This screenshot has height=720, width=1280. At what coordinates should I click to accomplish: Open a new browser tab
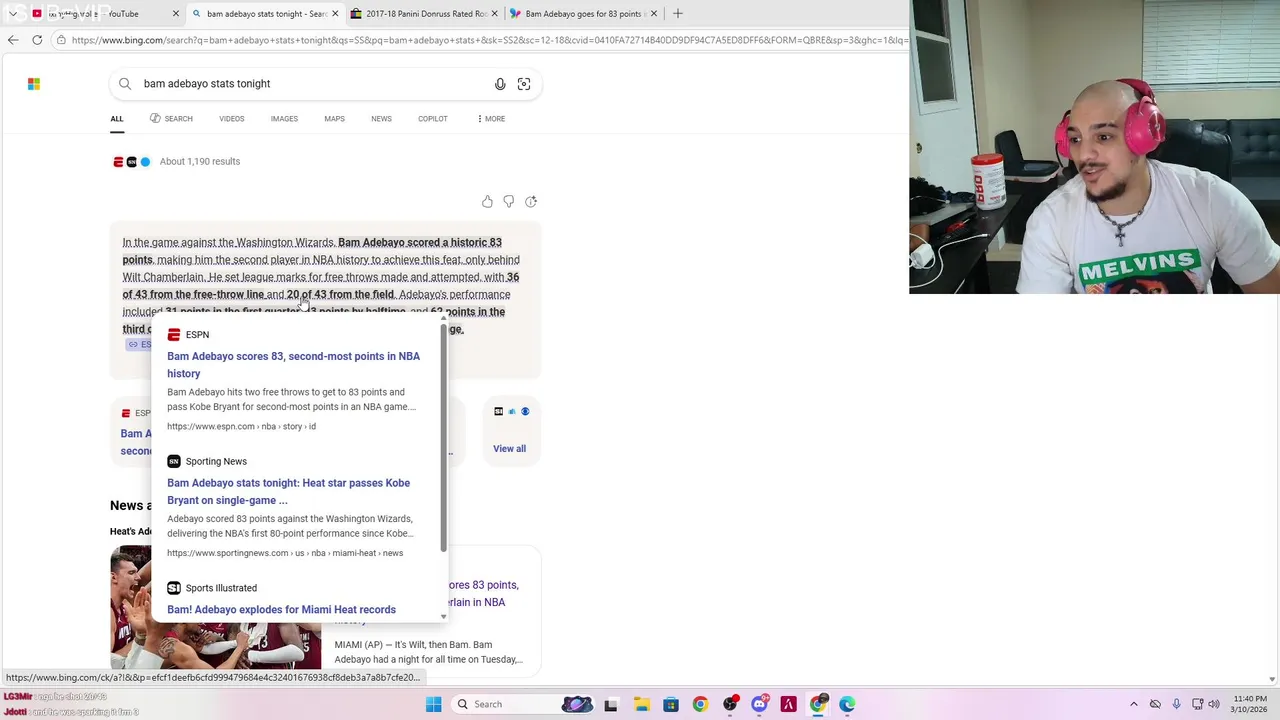click(678, 14)
